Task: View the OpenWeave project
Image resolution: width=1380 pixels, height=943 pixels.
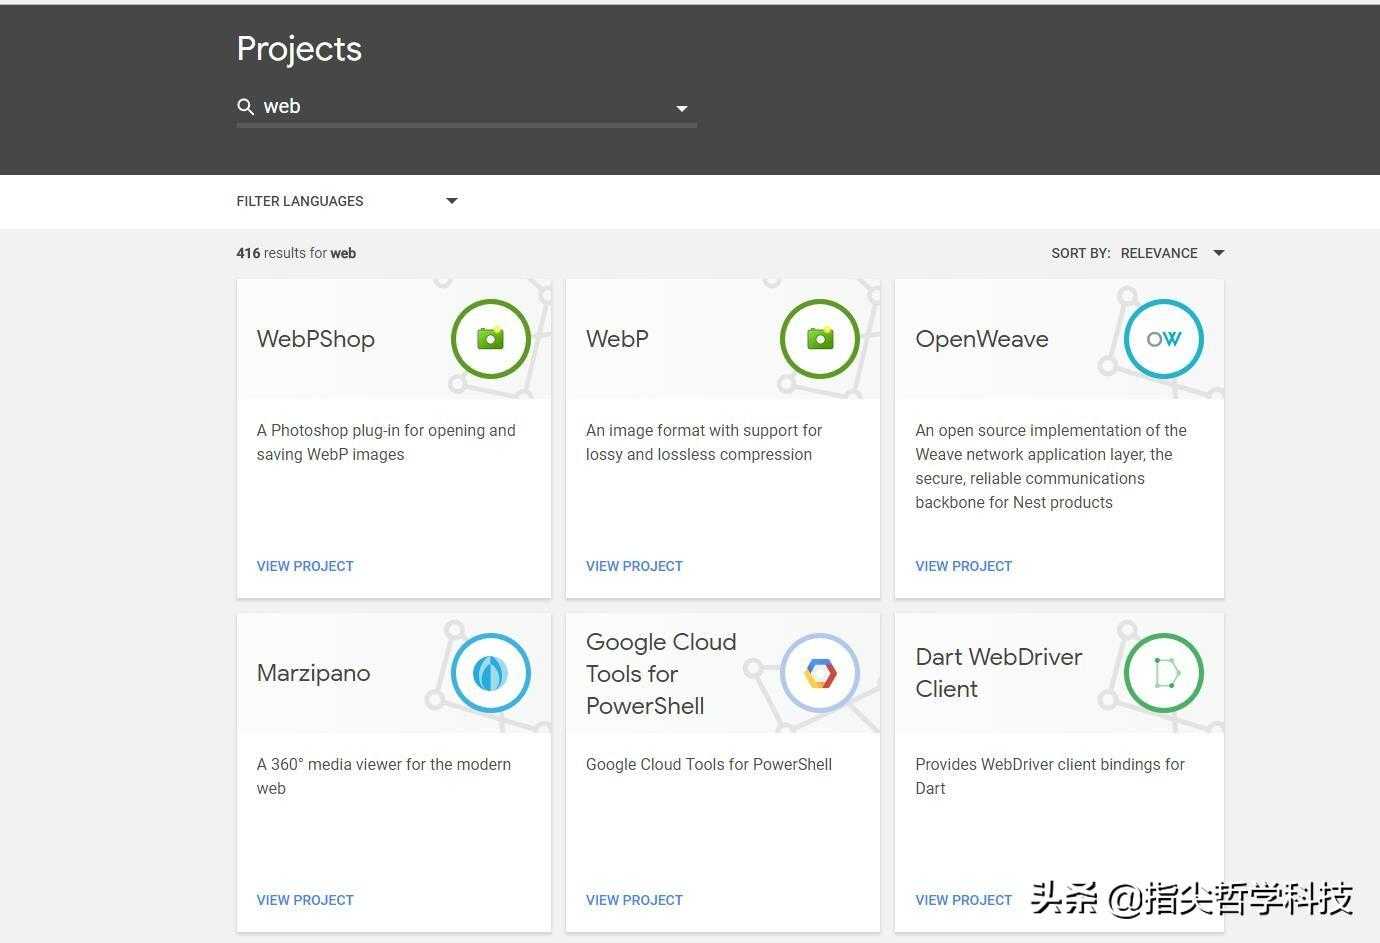Action: 964,566
